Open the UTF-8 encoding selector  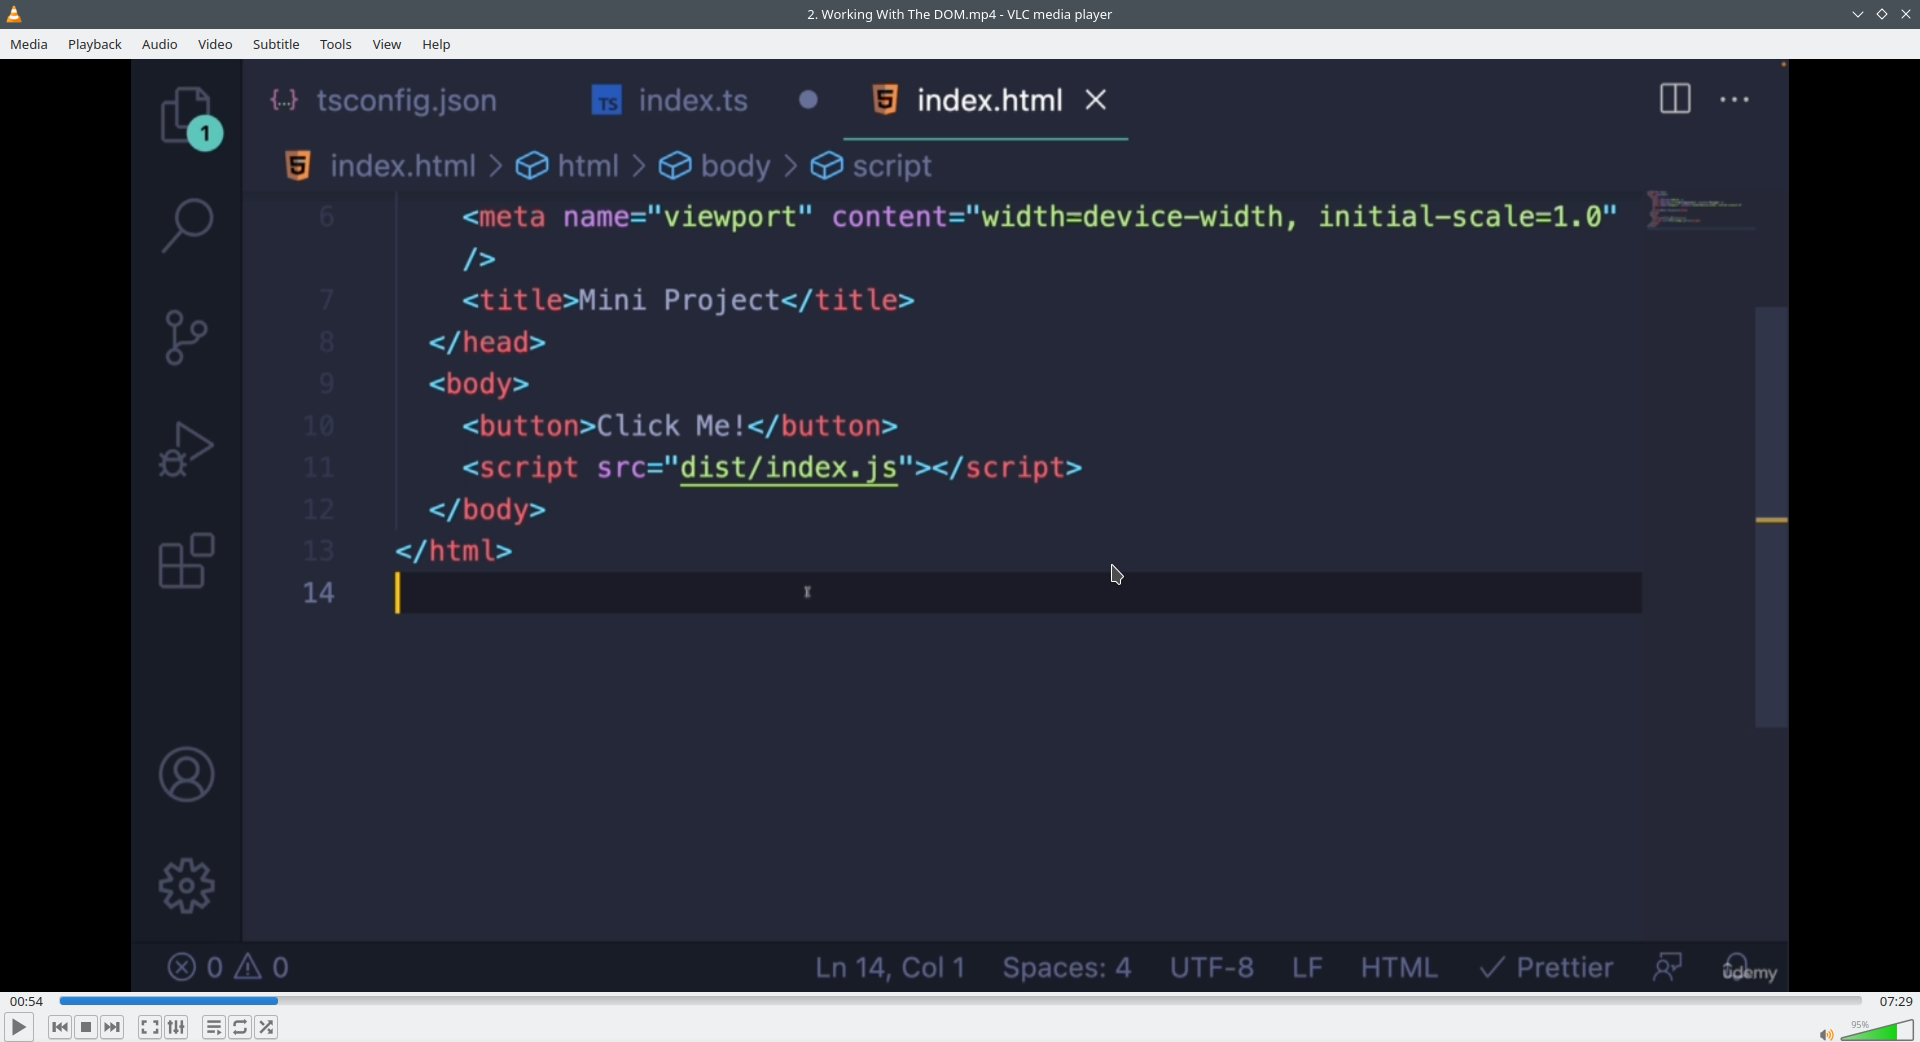coord(1212,968)
